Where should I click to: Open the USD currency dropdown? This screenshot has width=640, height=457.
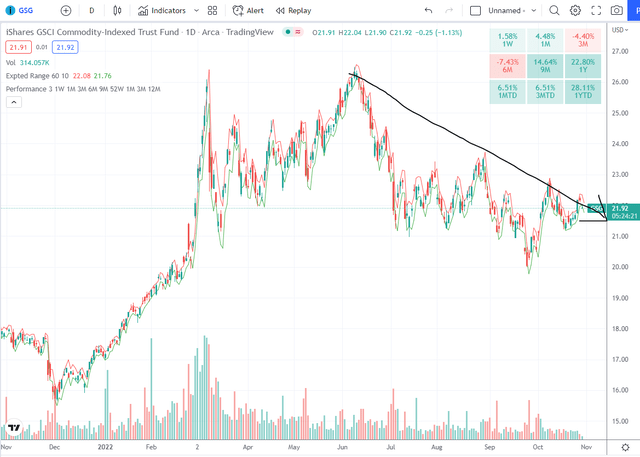pyautogui.click(x=620, y=30)
